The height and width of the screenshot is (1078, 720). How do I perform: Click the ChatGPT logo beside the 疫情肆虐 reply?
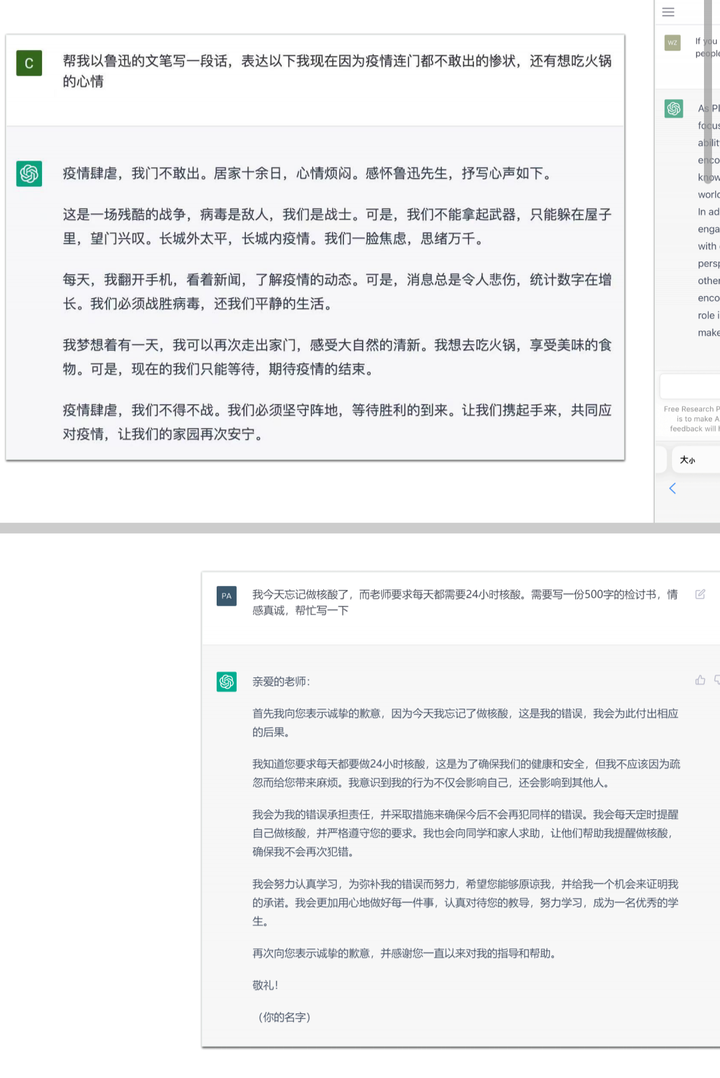29,173
